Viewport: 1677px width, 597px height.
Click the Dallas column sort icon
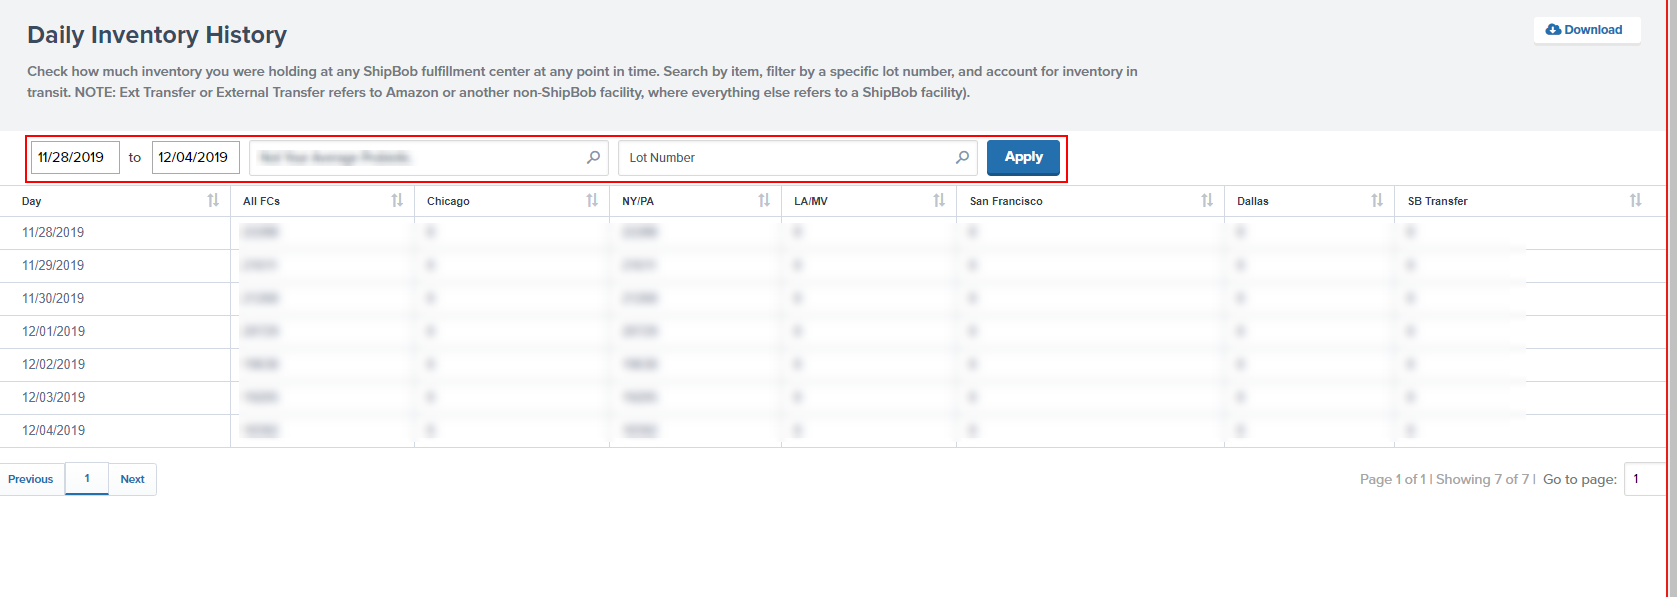click(x=1377, y=201)
